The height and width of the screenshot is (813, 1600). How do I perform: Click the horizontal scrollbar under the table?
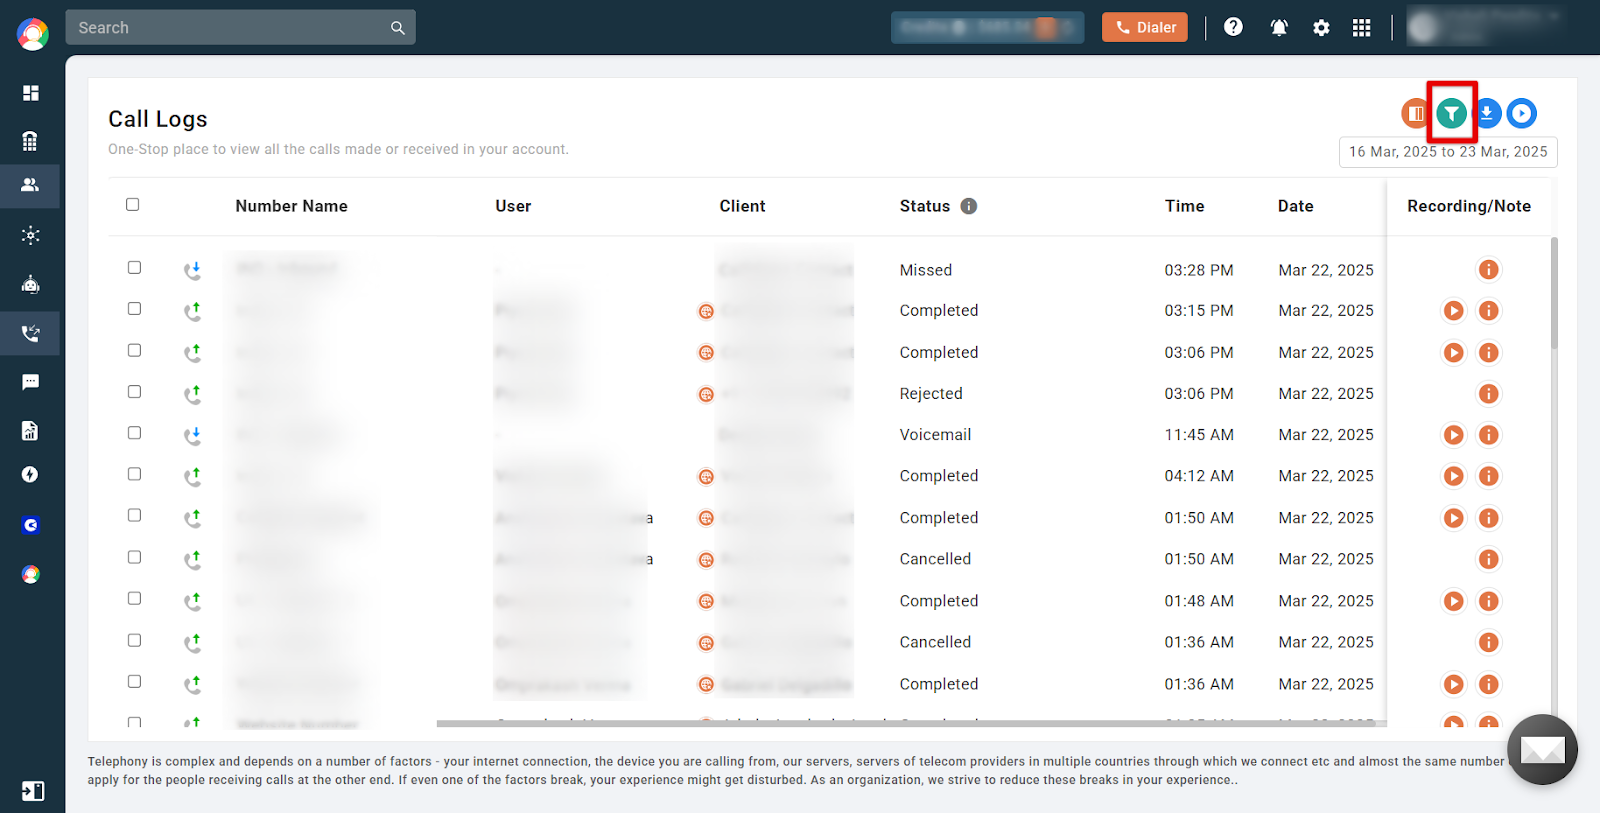pyautogui.click(x=911, y=723)
